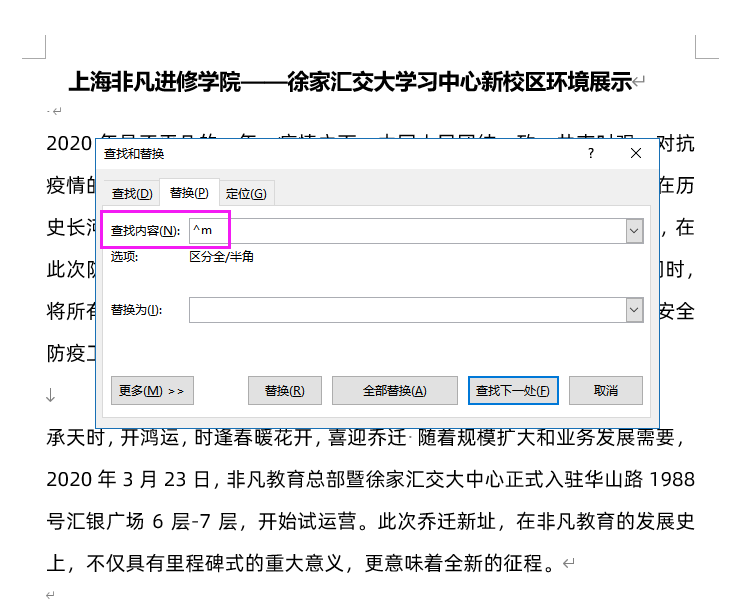The height and width of the screenshot is (610, 737).
Task: Click the 查找下一处(F) button
Action: [513, 391]
